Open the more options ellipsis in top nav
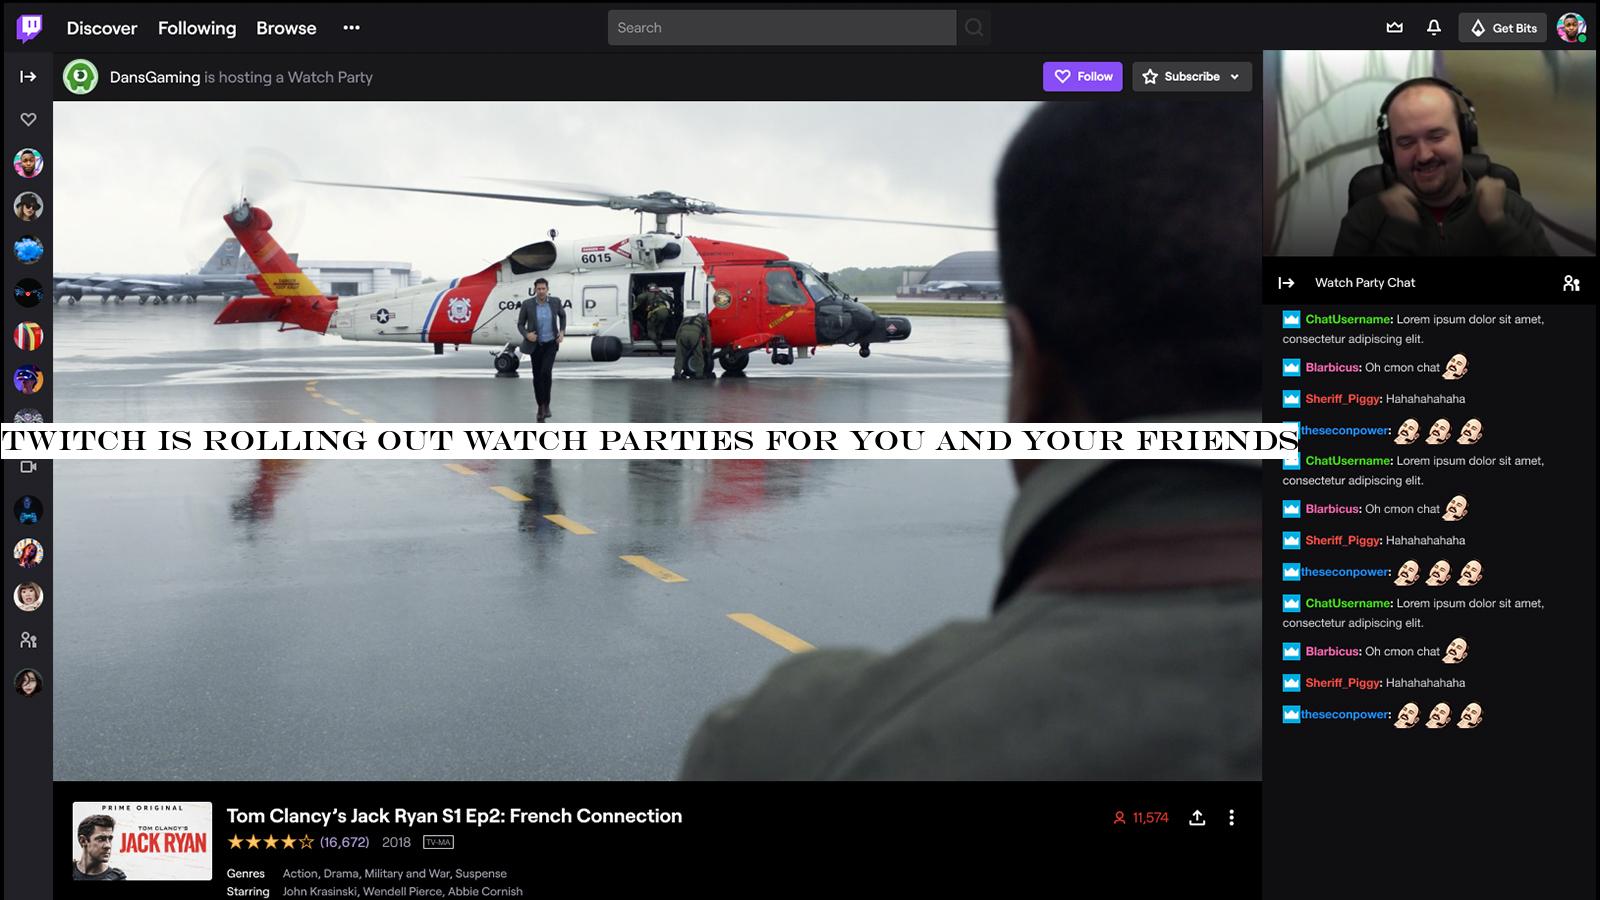 (351, 28)
